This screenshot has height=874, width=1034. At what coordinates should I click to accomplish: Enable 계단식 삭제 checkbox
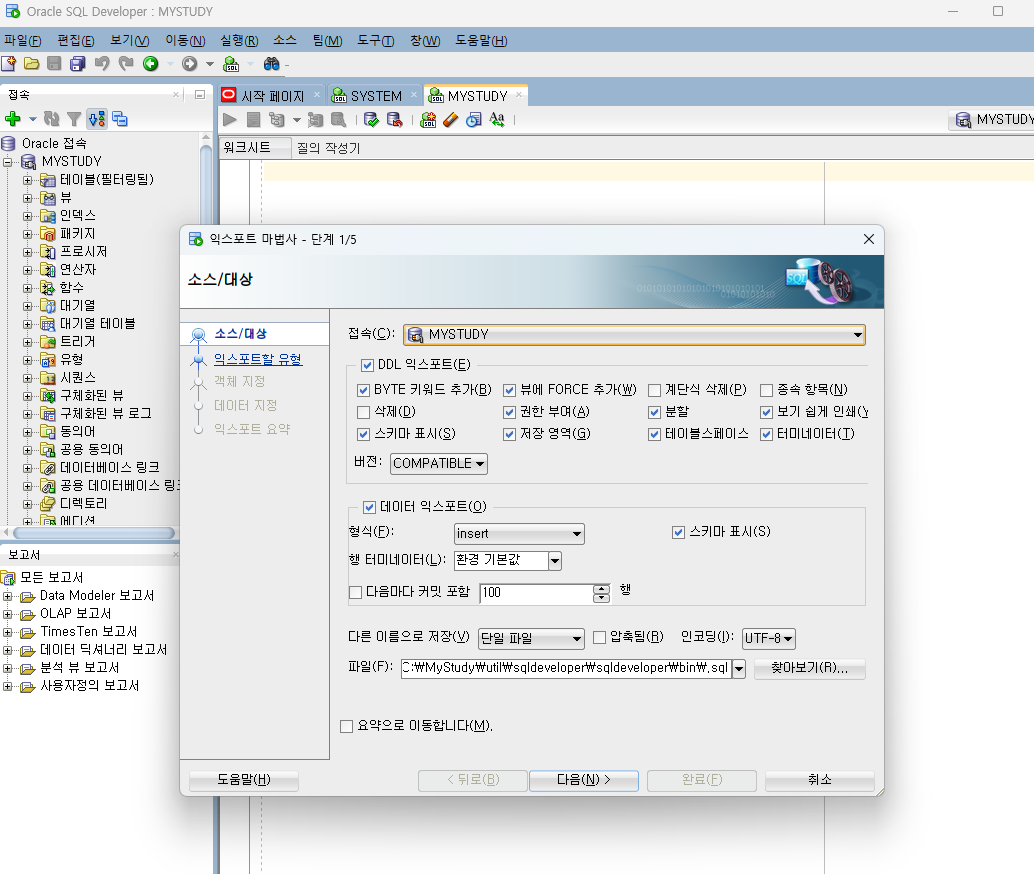(x=654, y=390)
